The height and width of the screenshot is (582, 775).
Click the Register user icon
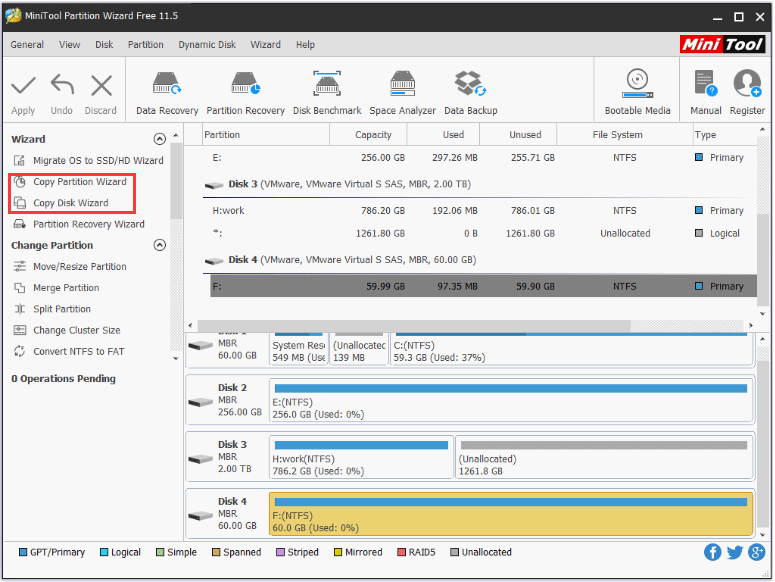point(747,83)
